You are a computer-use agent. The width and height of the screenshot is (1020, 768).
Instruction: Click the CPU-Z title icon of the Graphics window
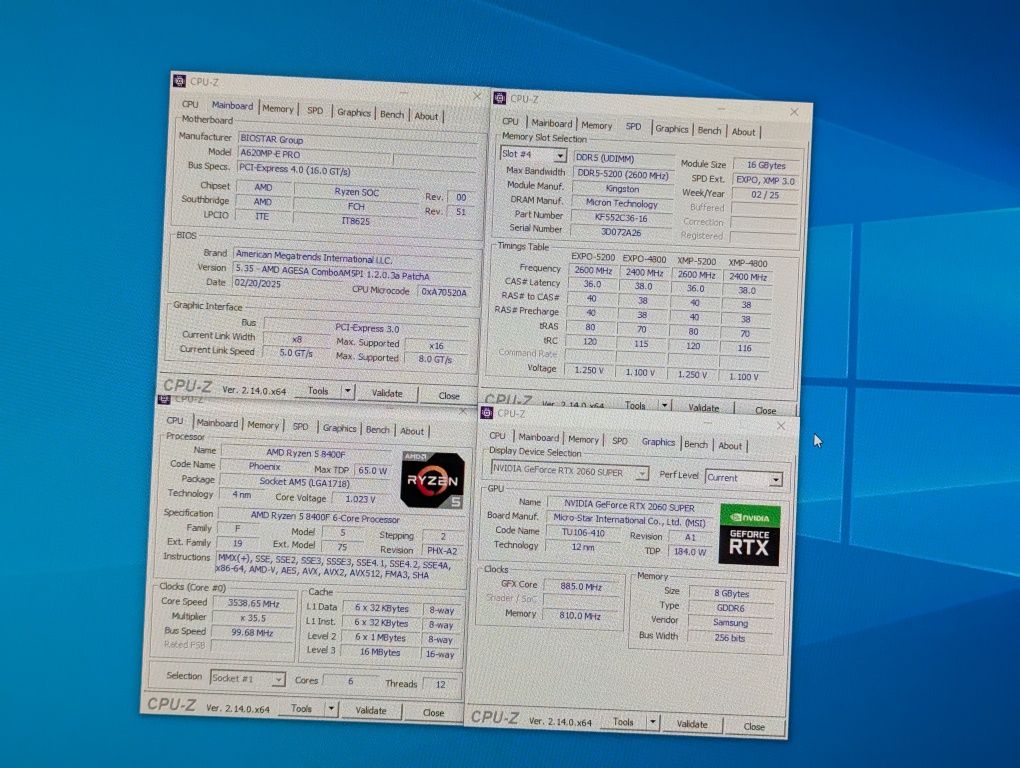487,412
